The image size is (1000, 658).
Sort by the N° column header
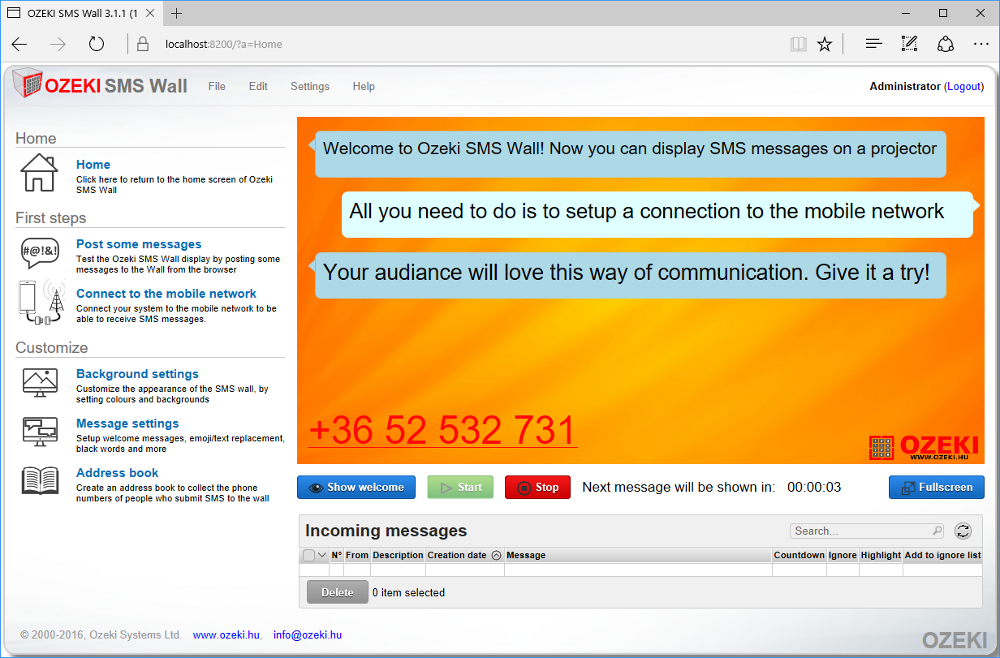pyautogui.click(x=337, y=555)
